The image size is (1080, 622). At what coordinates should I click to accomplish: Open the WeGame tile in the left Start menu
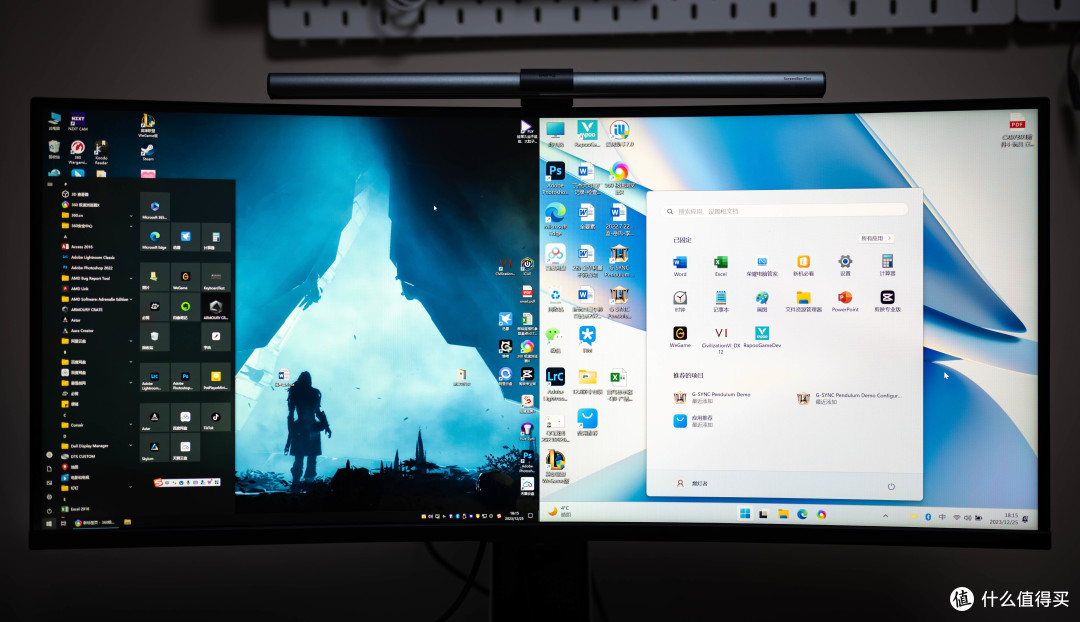pos(185,278)
